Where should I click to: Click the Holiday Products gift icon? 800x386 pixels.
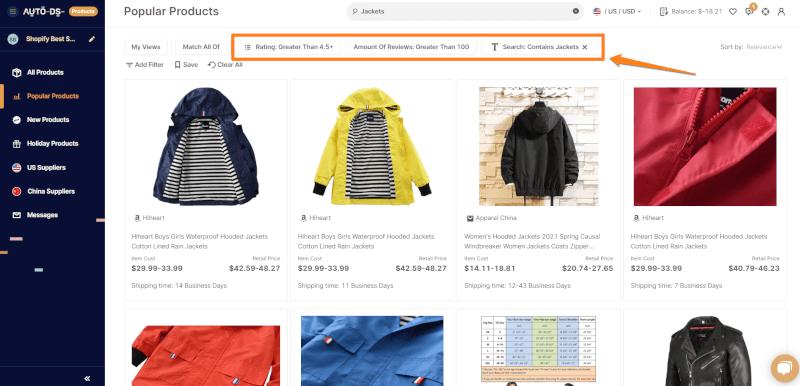(16, 144)
